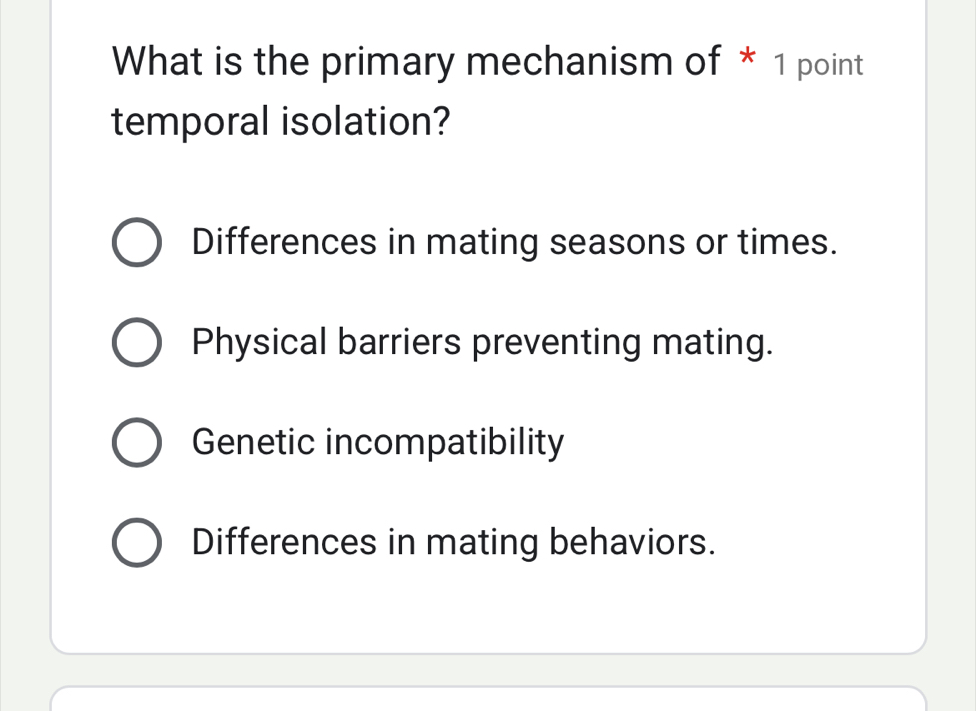Screen dimensions: 976x711
Task: Choose the mating behaviors answer option
Action: click(452, 541)
